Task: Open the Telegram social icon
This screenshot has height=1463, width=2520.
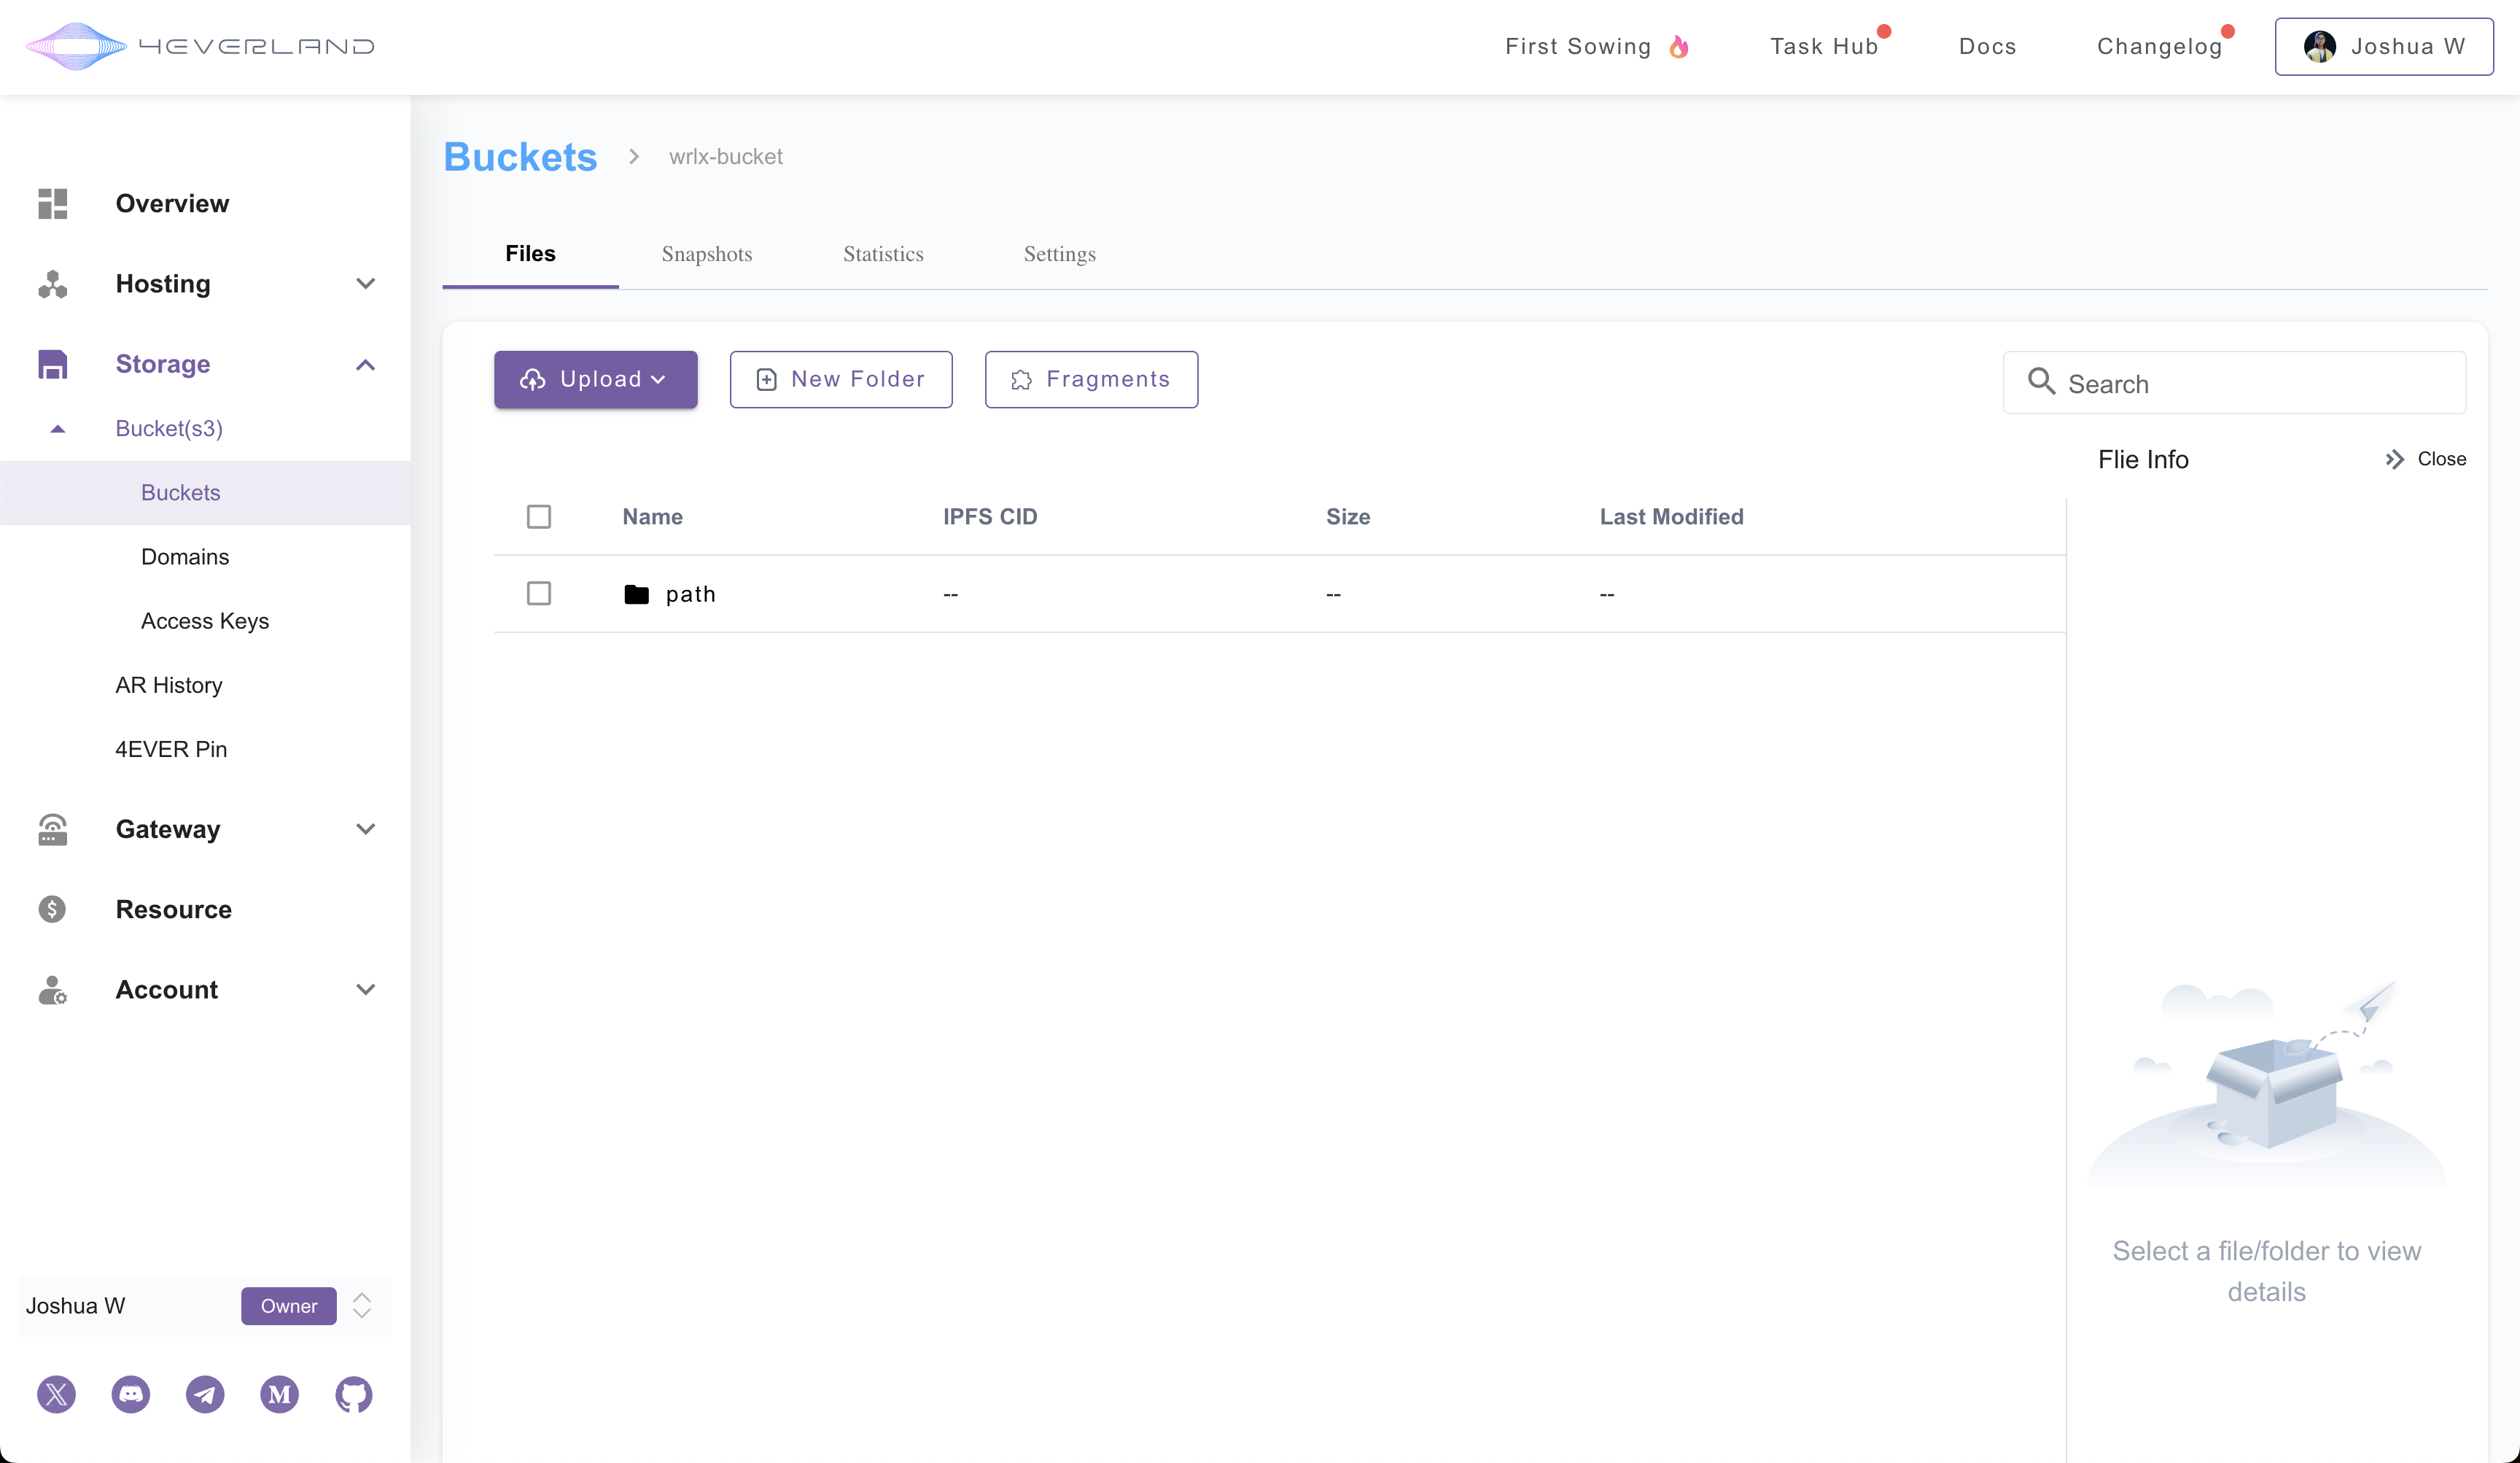Action: pyautogui.click(x=205, y=1394)
